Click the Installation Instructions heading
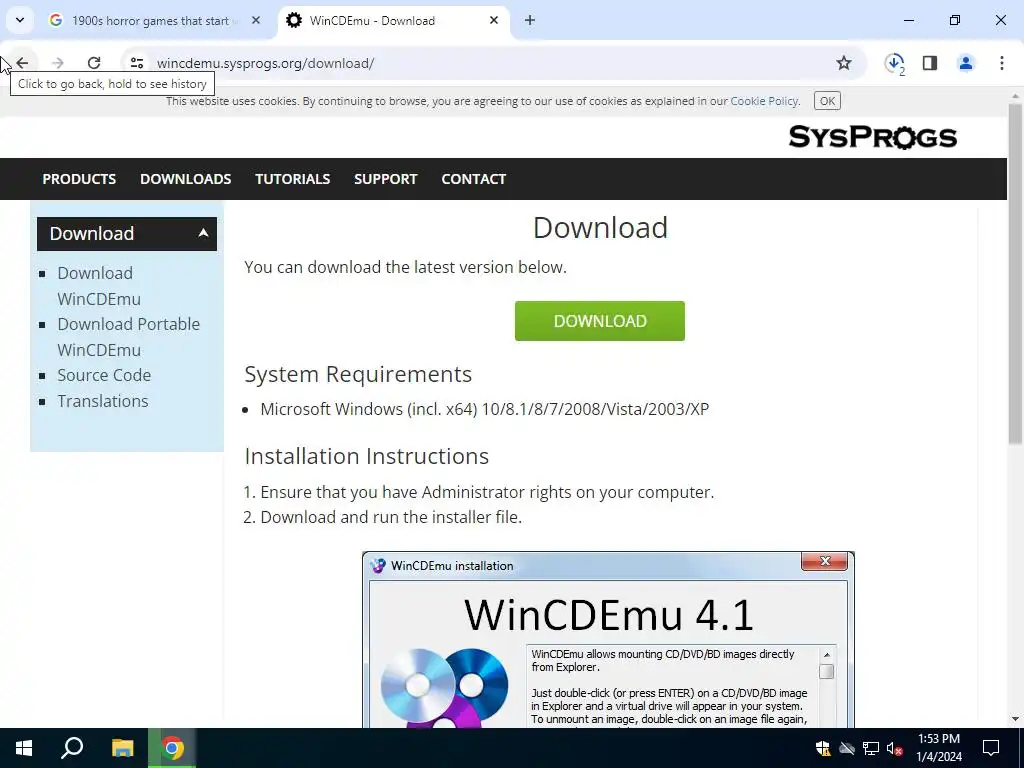 (366, 456)
